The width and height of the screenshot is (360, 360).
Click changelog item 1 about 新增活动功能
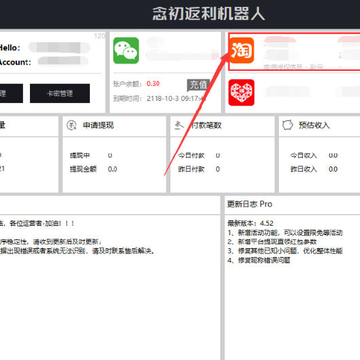[285, 233]
